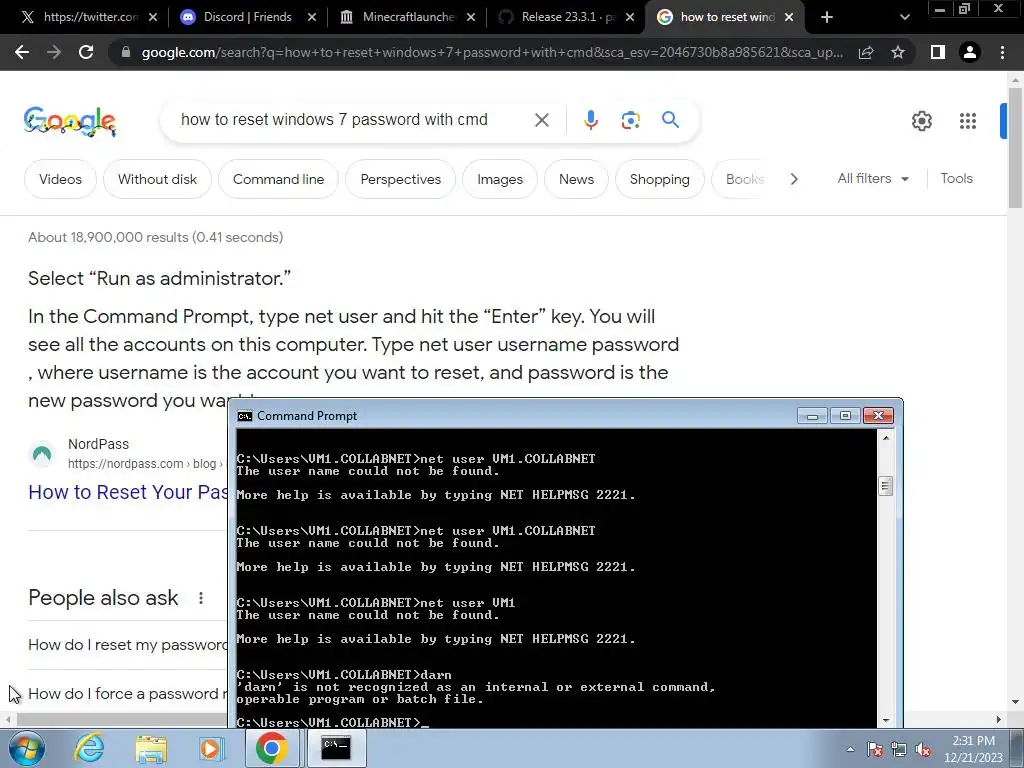Open the Chrome three-dot menu

[1002, 52]
